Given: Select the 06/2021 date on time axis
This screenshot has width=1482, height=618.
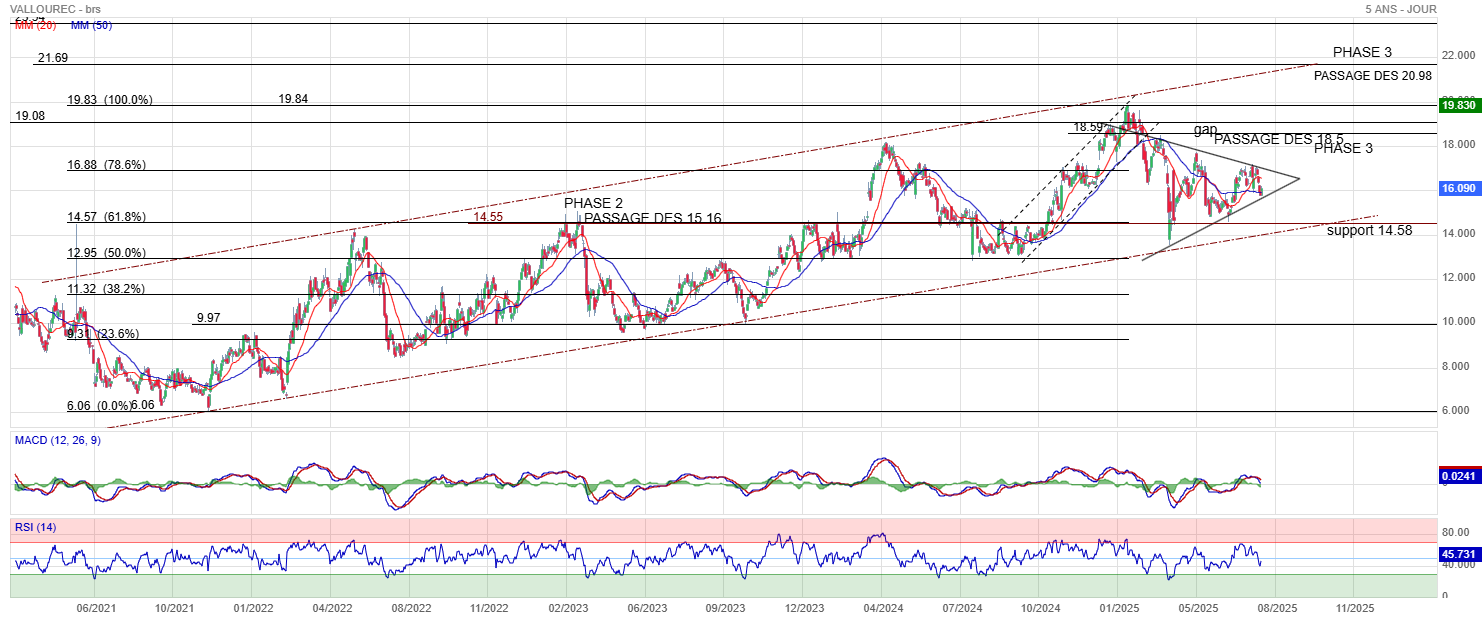Looking at the screenshot, I should click(96, 607).
